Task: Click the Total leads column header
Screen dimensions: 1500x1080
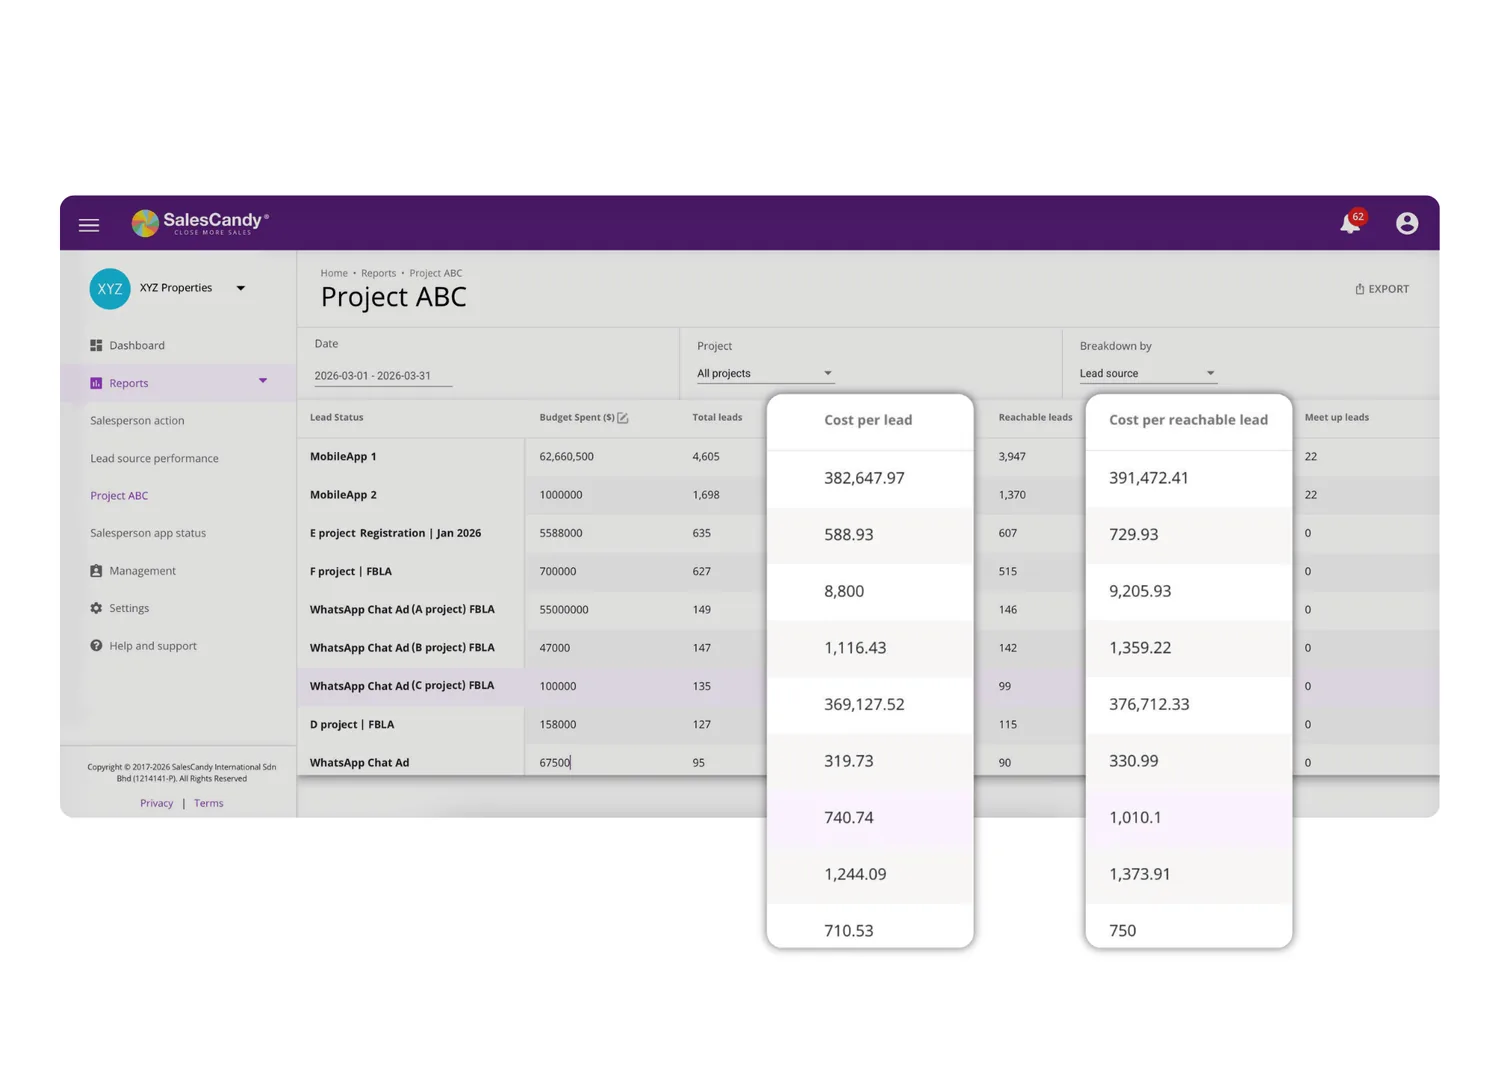Action: [717, 418]
